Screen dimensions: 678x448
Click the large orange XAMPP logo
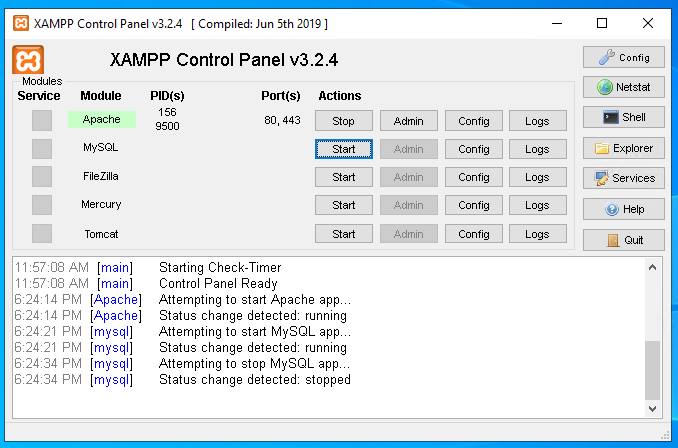[28, 60]
